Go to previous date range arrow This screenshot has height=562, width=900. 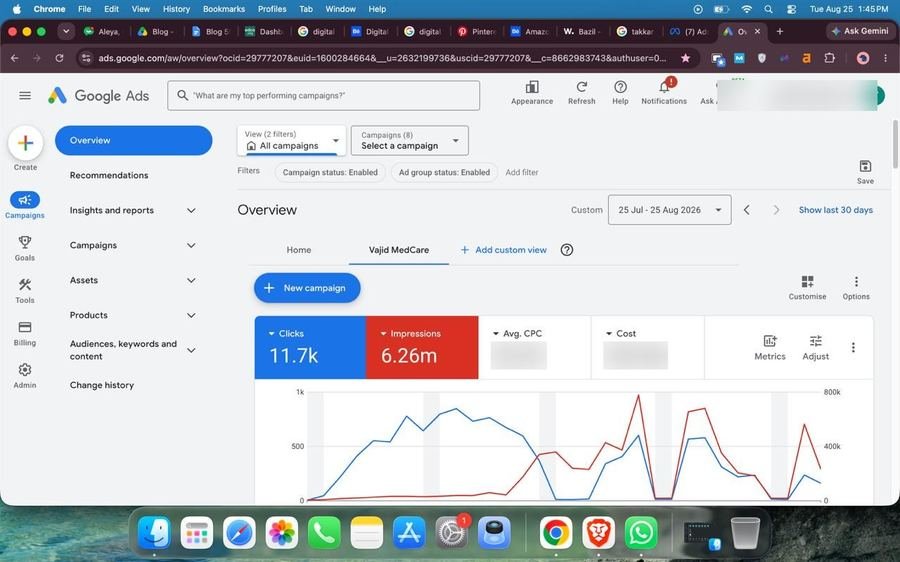(x=747, y=210)
